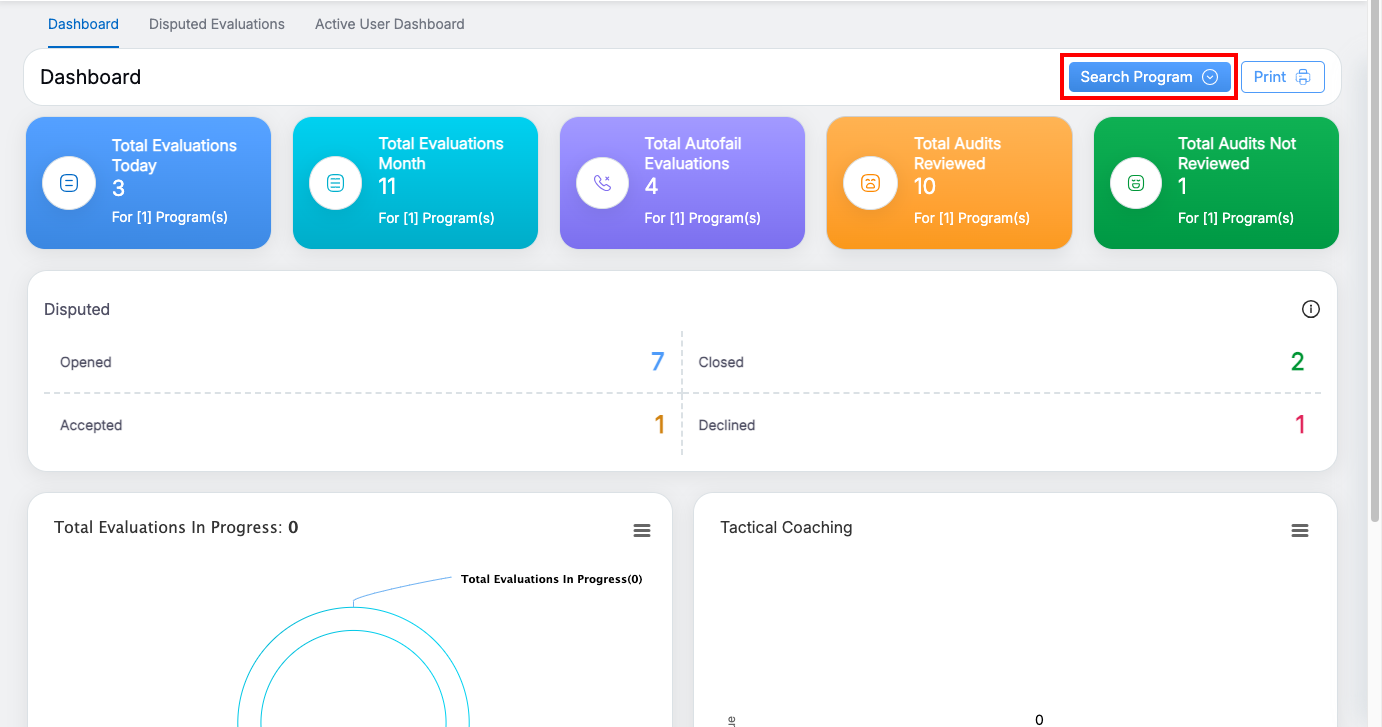Click the Total Audits Not Reviewed icon

[1136, 183]
